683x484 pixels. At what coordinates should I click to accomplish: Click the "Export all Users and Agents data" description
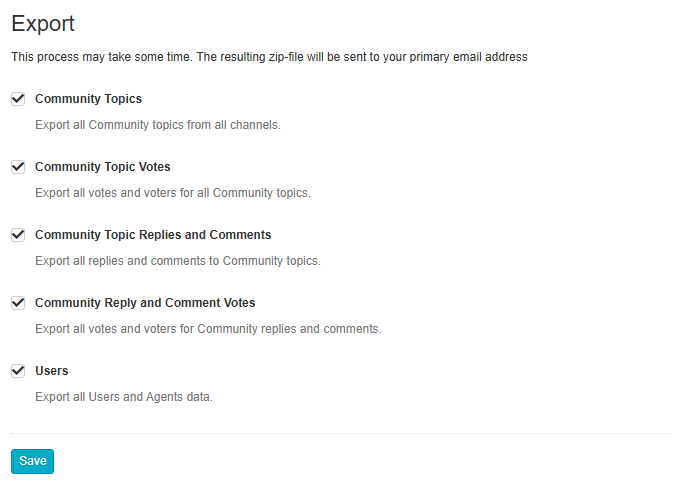(124, 397)
